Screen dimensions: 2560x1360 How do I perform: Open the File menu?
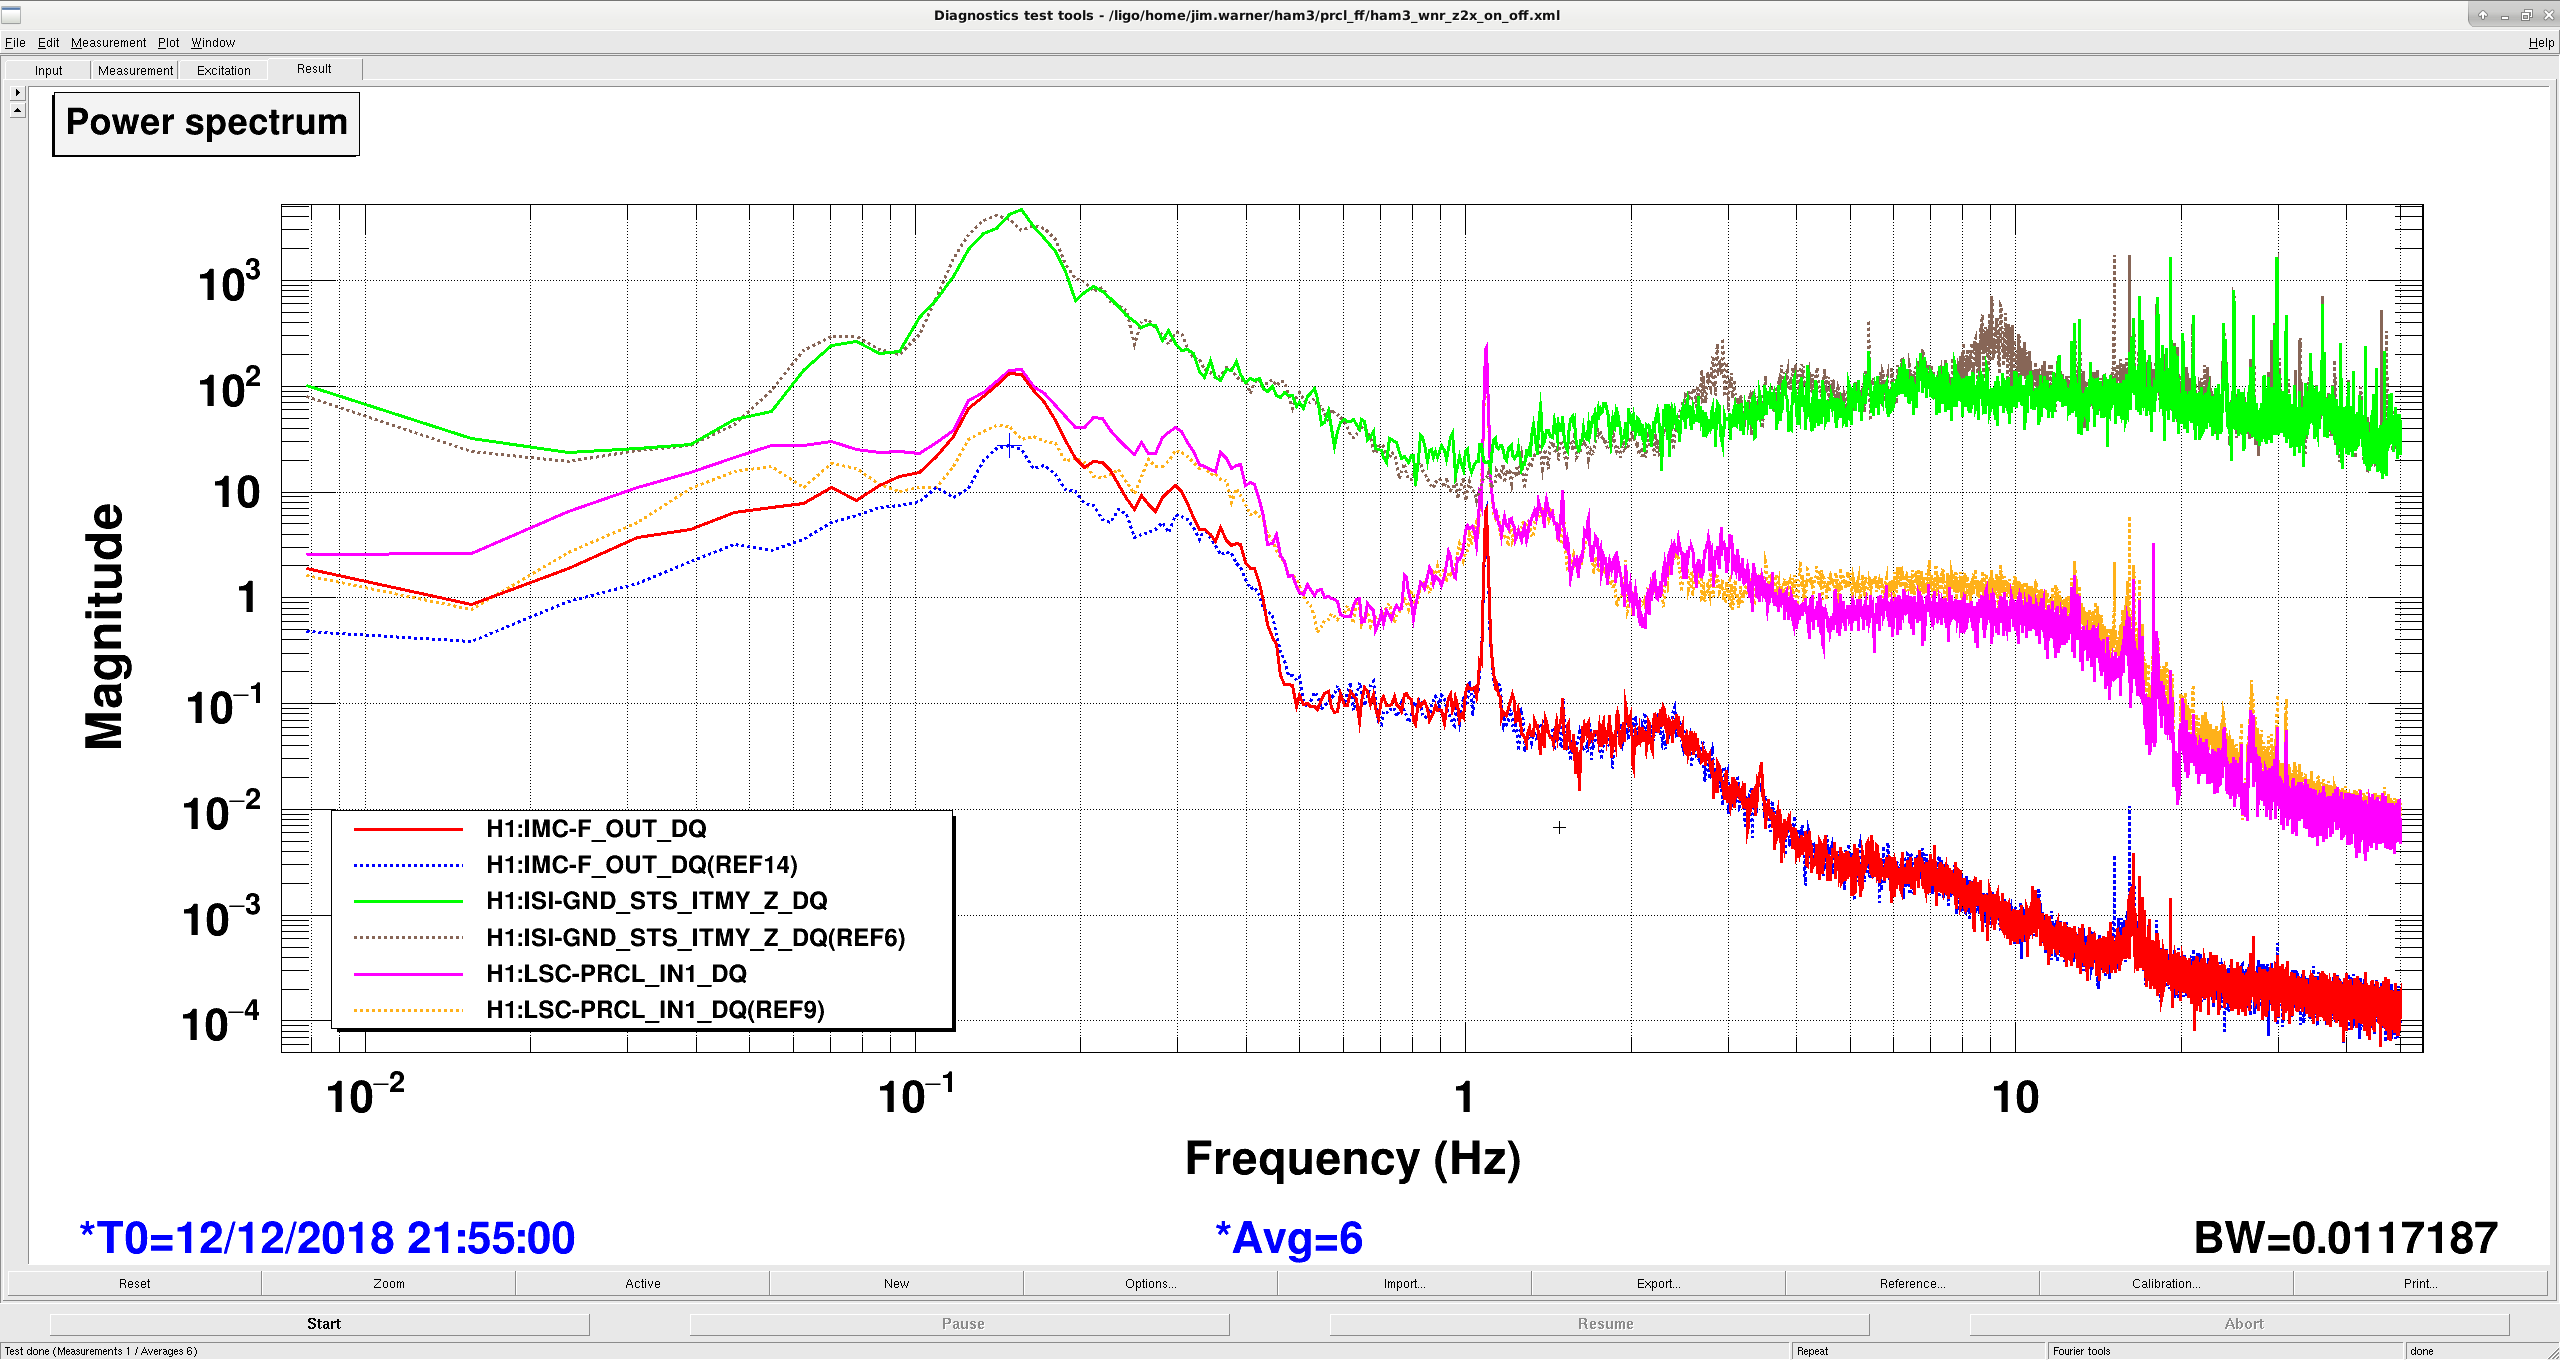click(15, 43)
